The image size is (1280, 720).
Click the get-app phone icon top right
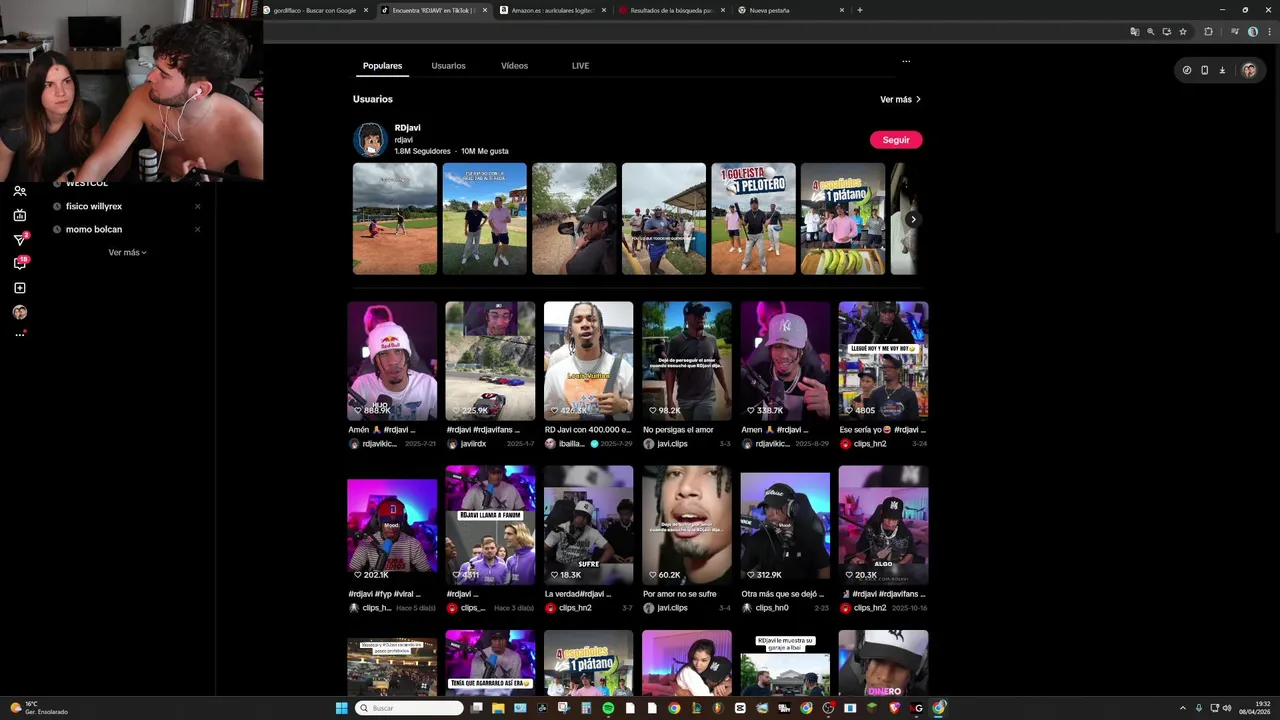tap(1204, 70)
